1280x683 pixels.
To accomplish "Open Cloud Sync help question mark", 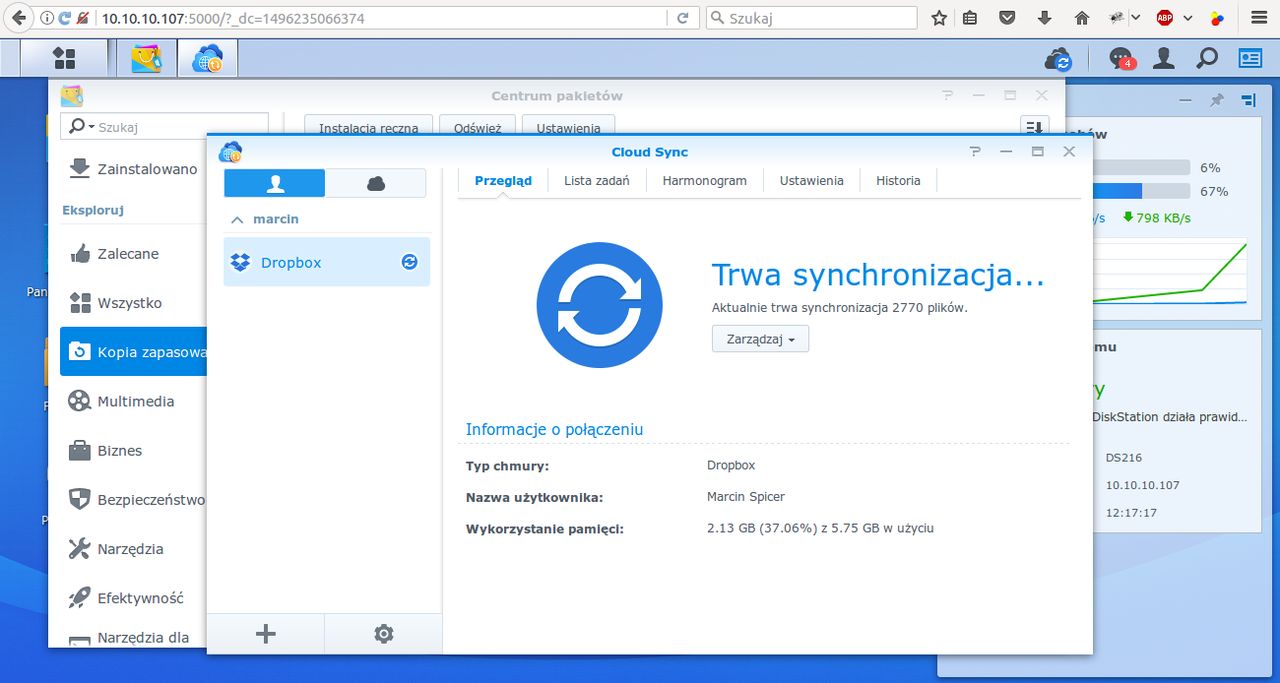I will (x=975, y=151).
